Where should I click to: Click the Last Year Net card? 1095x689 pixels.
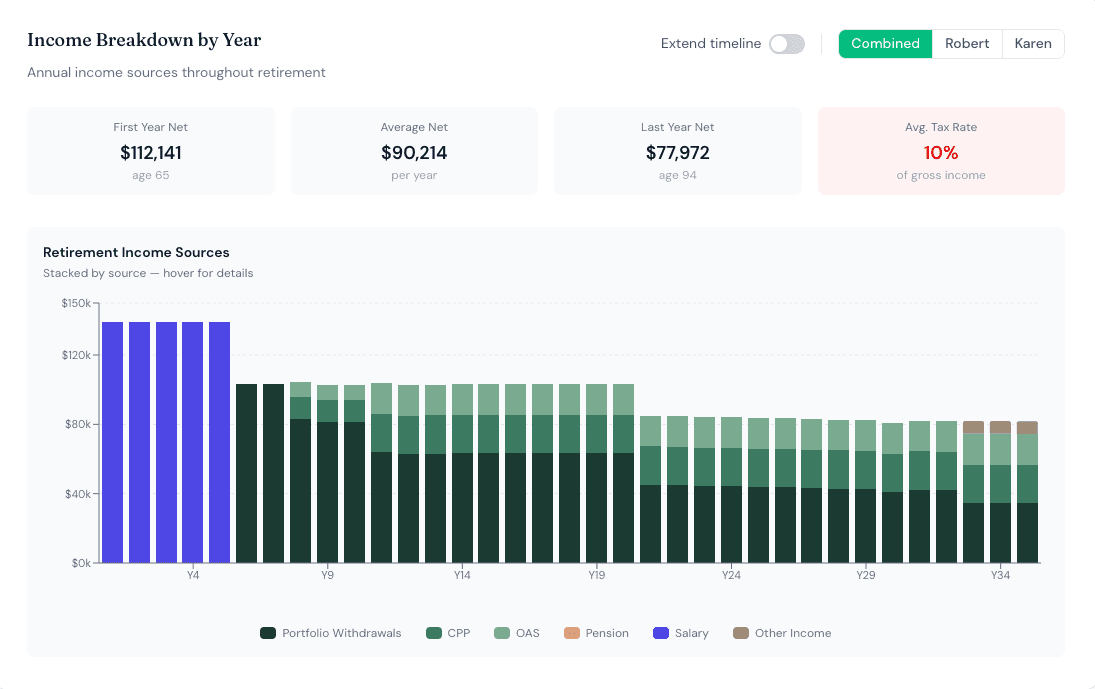[677, 151]
